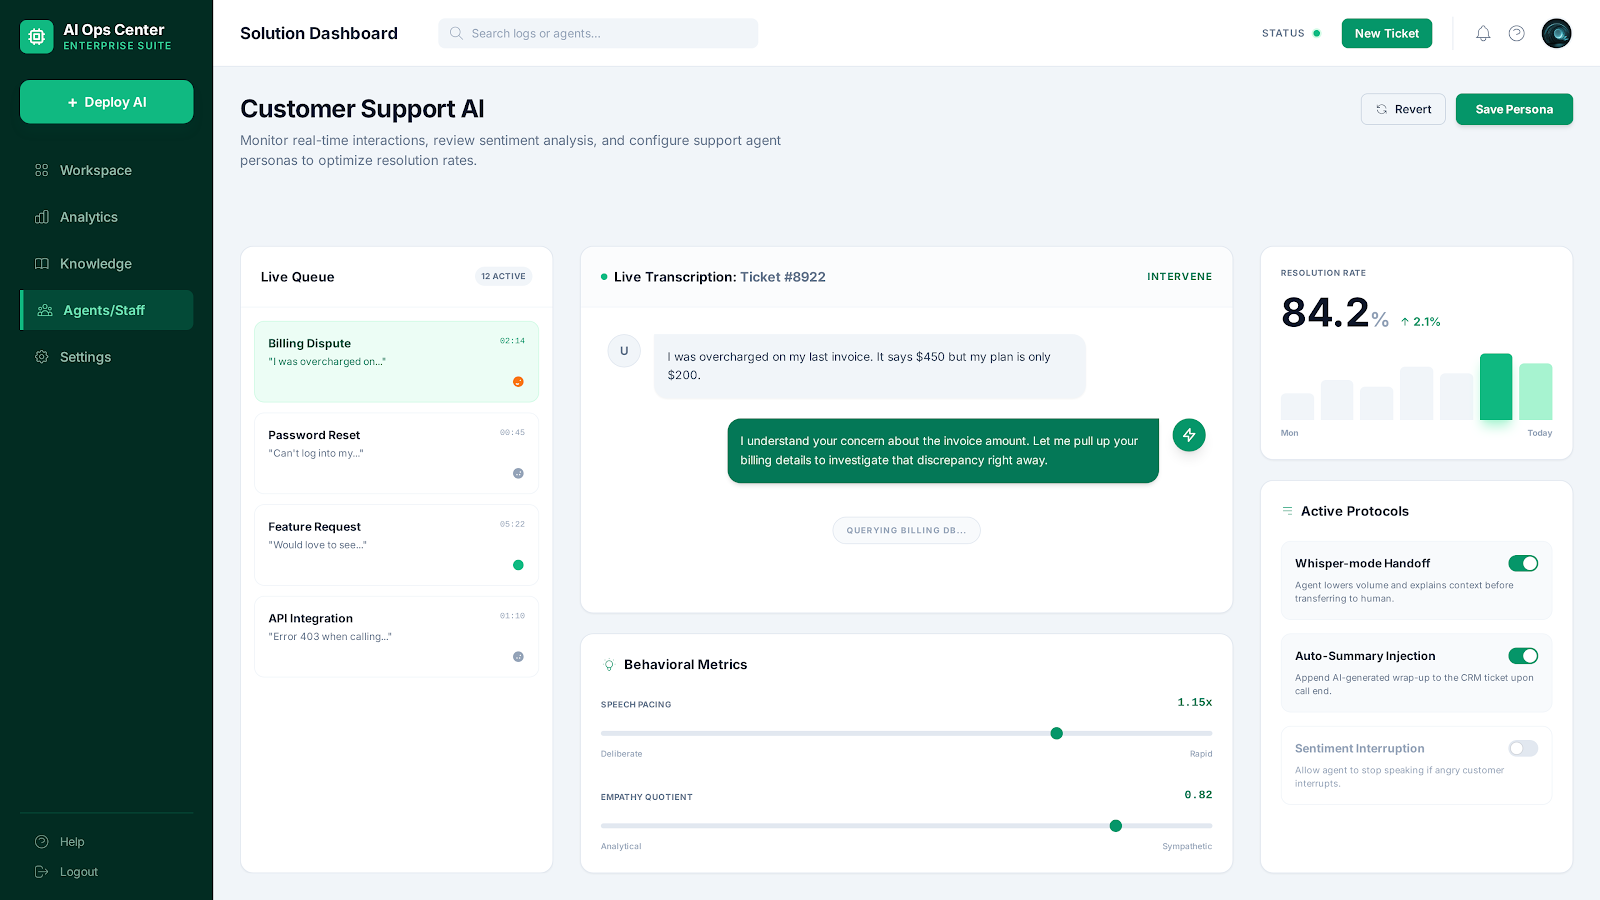Click the 84.2% resolution rate value
Viewport: 1600px width, 900px height.
1335,313
